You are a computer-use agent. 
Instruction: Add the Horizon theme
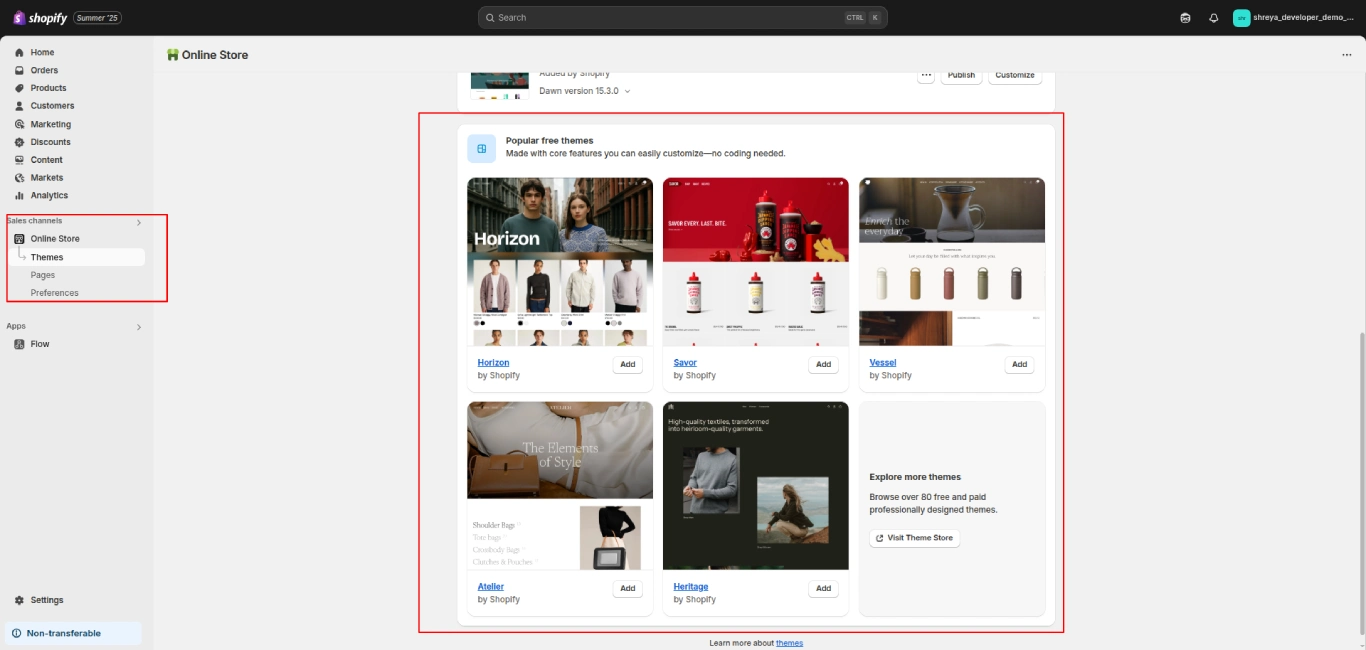[627, 365]
